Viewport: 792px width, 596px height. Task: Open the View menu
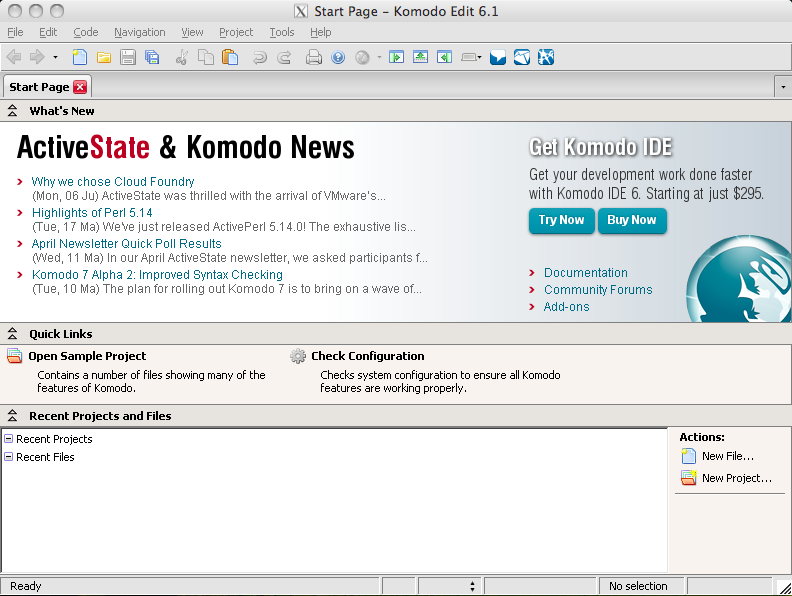pos(192,32)
